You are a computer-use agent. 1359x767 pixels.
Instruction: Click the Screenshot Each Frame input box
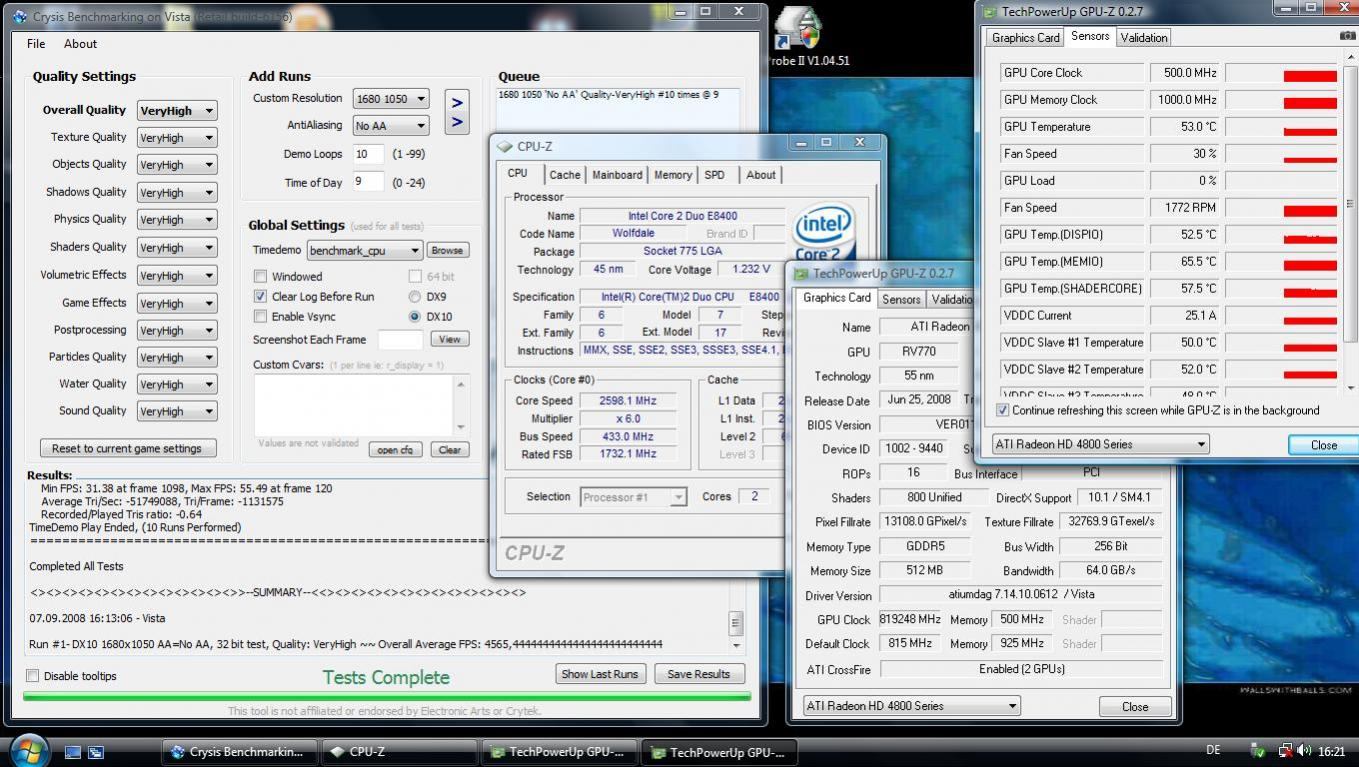[399, 339]
